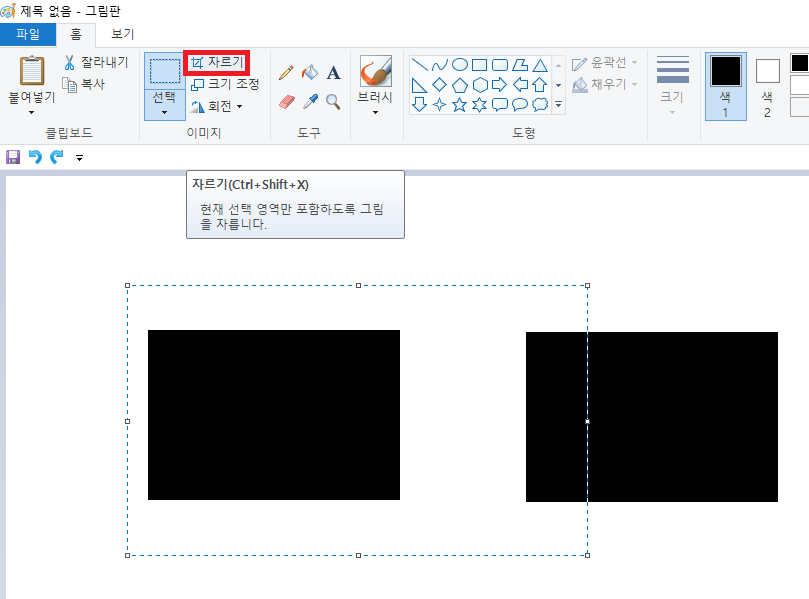Screen dimensions: 809x599
Task: Click 복사 (Copy) button
Action: [x=84, y=84]
